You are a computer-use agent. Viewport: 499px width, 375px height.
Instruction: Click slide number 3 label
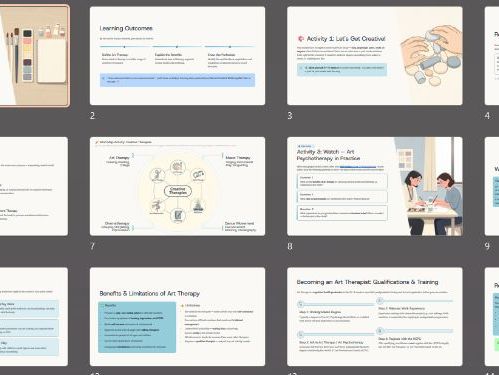[290, 116]
